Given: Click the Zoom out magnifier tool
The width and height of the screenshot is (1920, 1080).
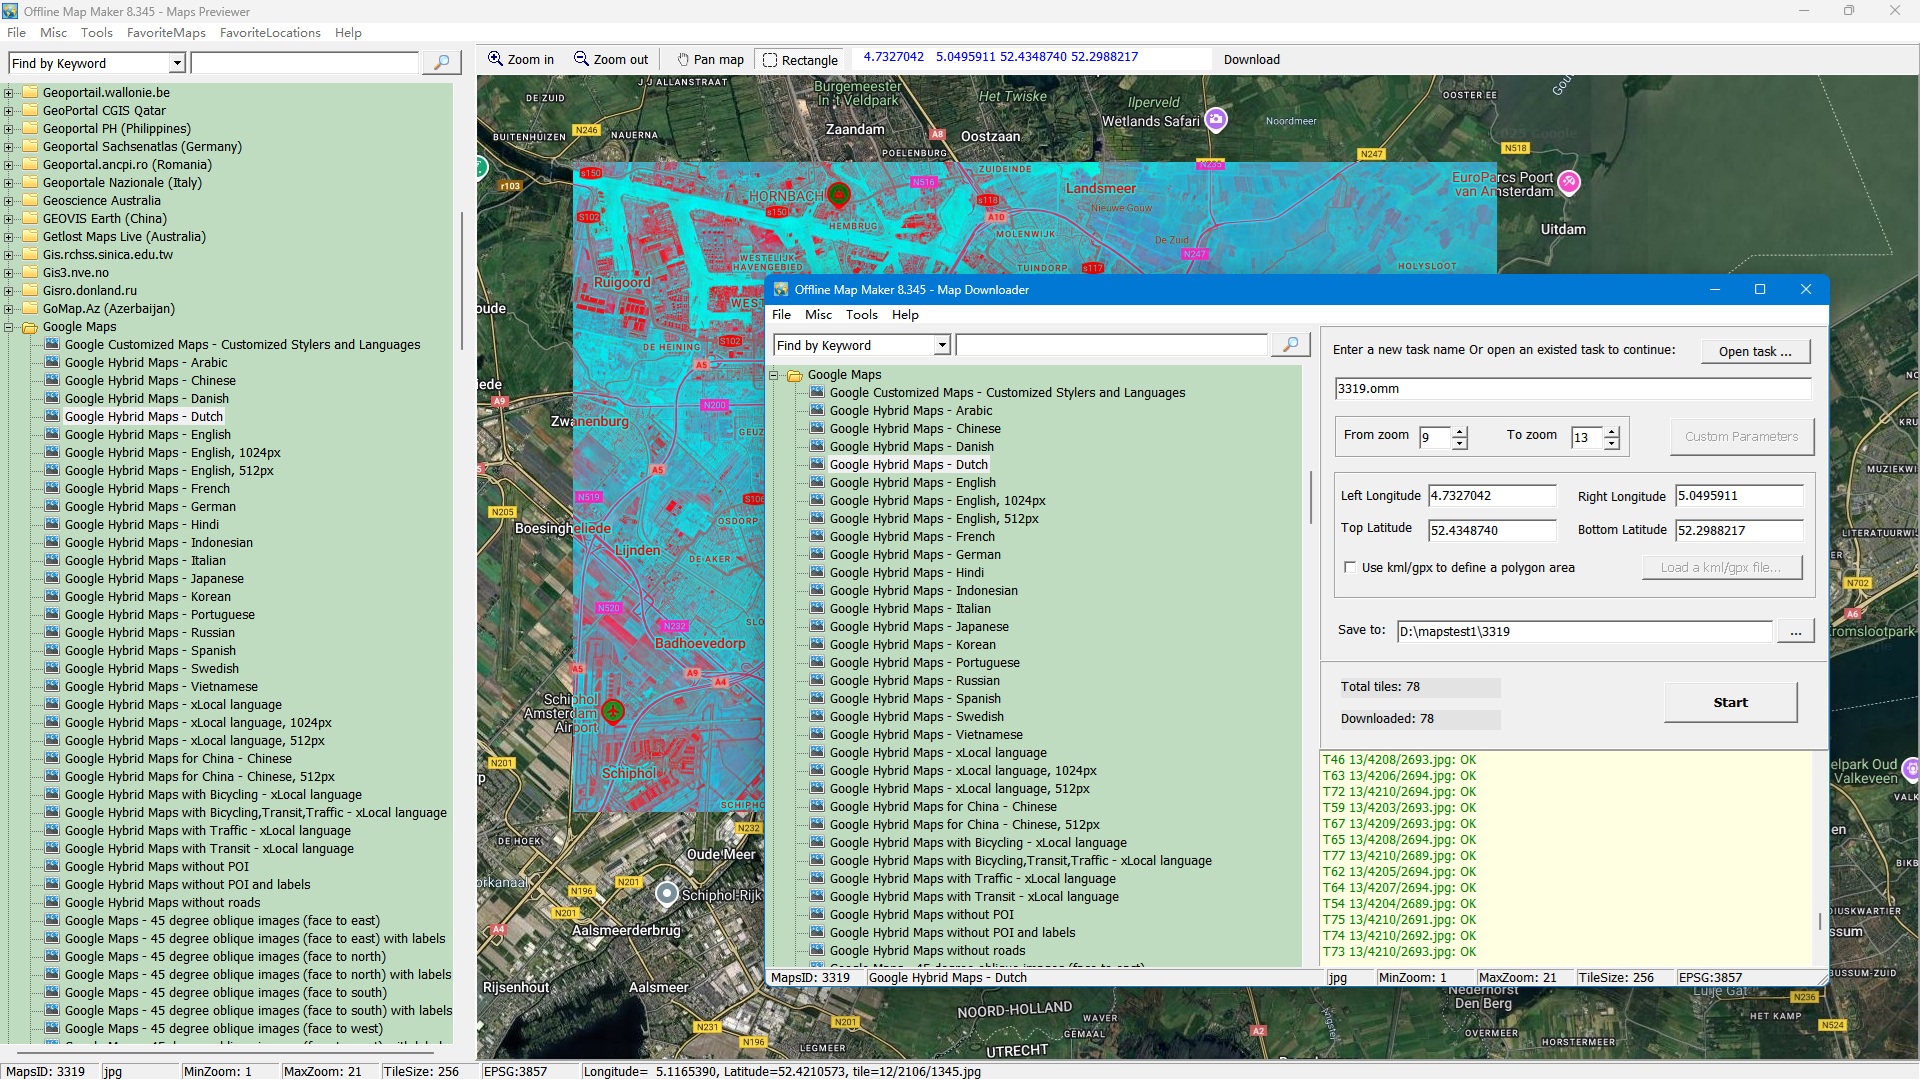Looking at the screenshot, I should pos(611,60).
